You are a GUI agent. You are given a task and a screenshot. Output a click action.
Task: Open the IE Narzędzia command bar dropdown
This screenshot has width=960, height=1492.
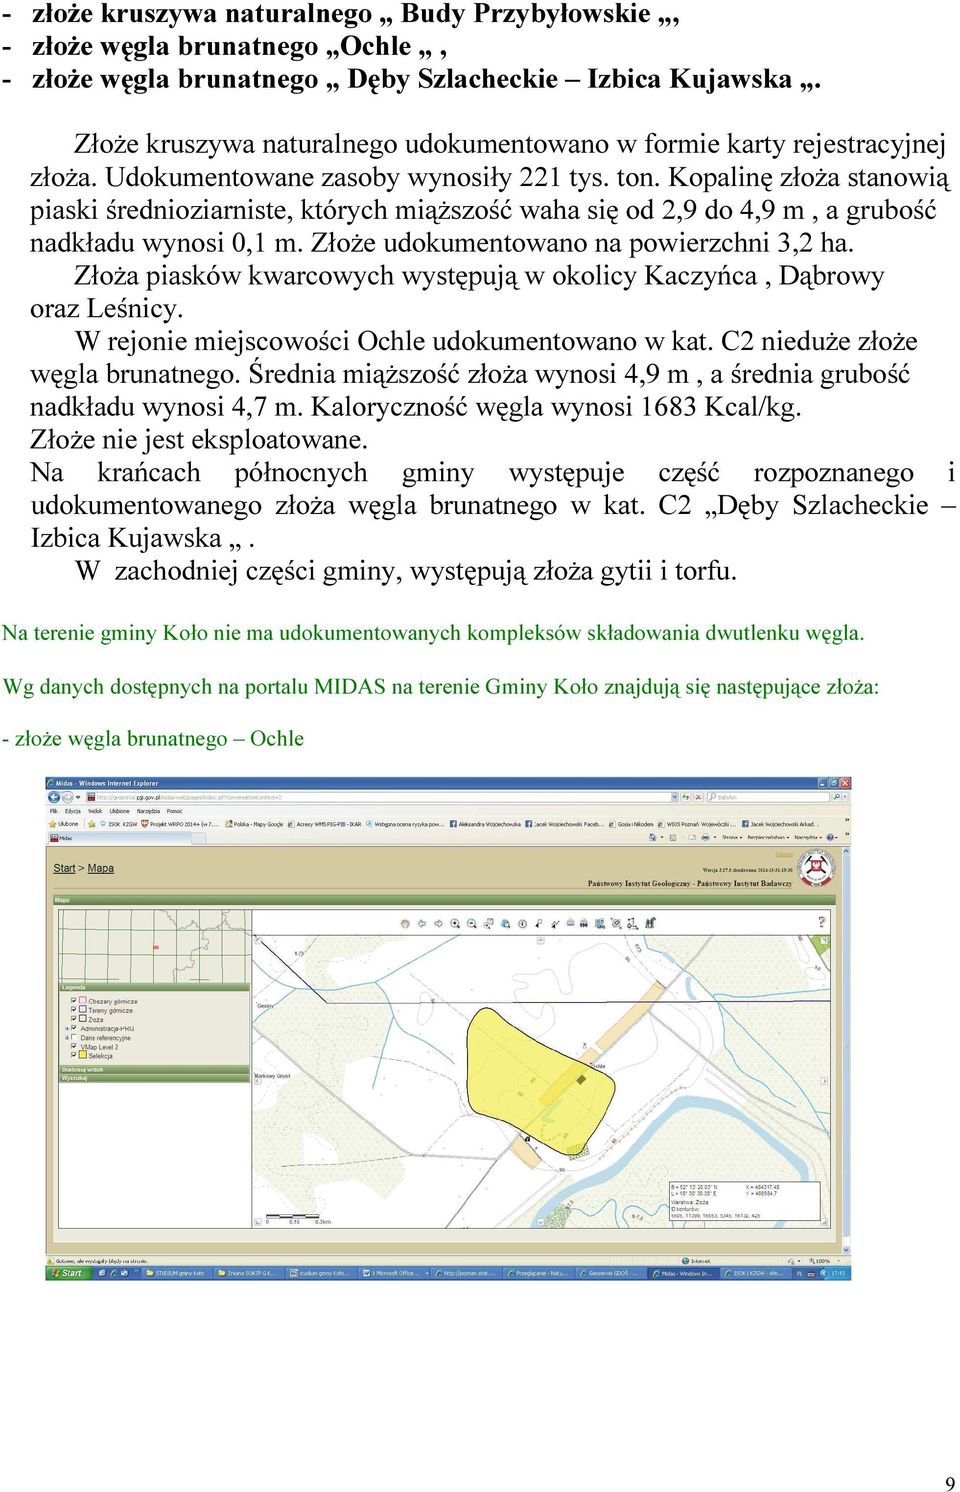click(x=808, y=837)
